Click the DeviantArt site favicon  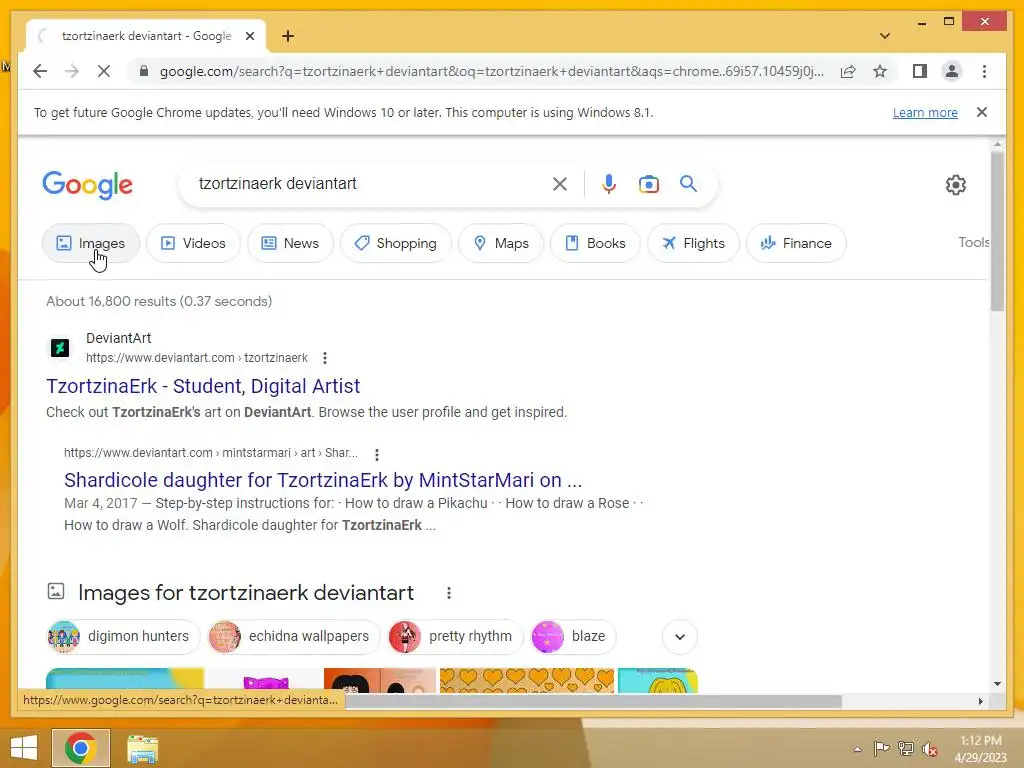(60, 347)
